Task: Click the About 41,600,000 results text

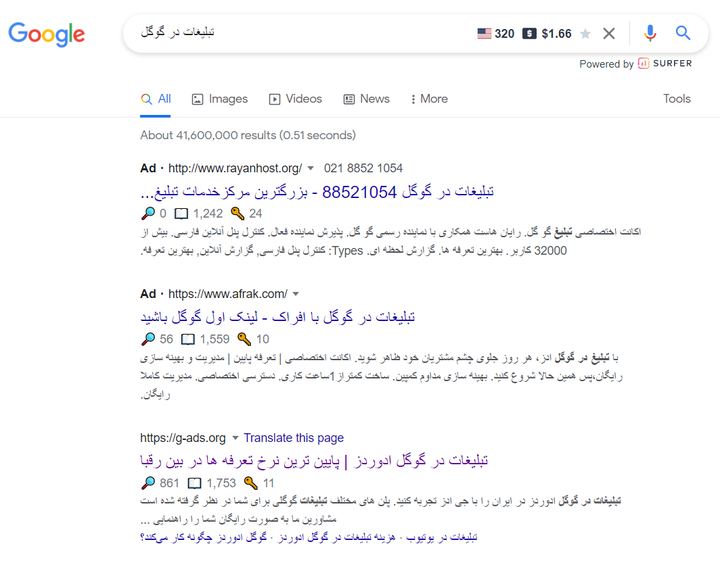Action: (248, 135)
